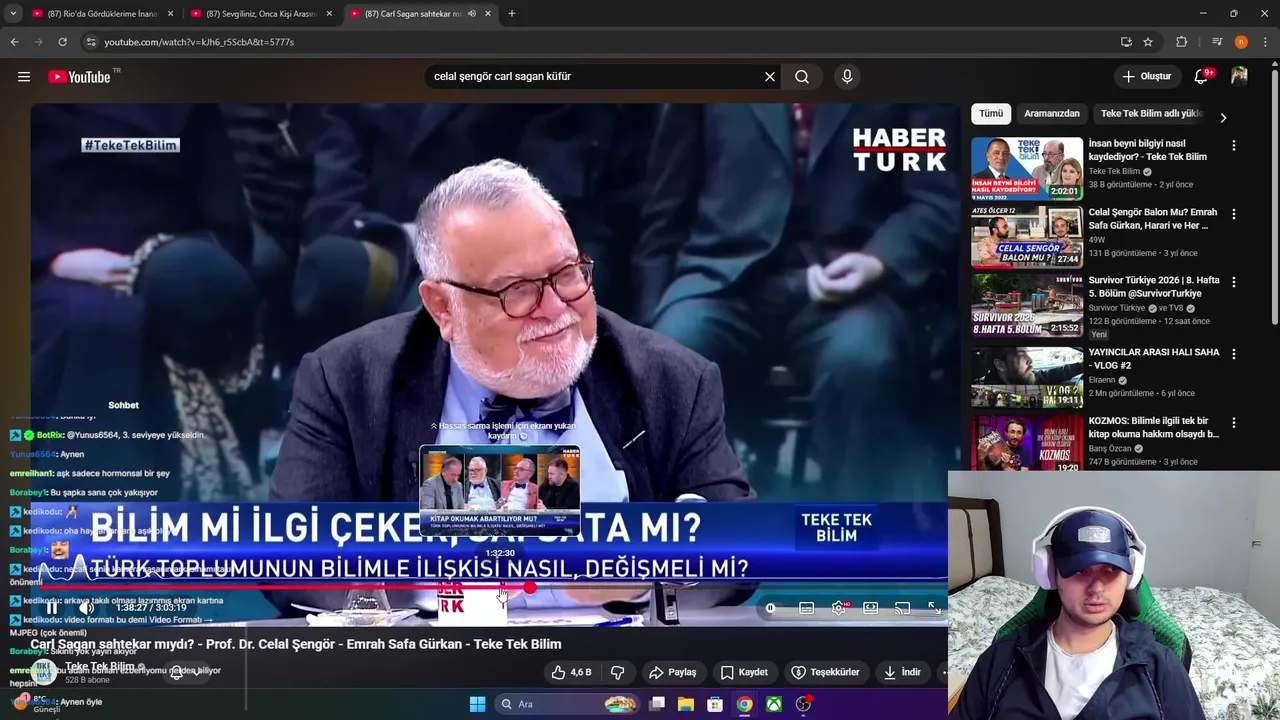Toggle subtitles in the player

point(806,608)
